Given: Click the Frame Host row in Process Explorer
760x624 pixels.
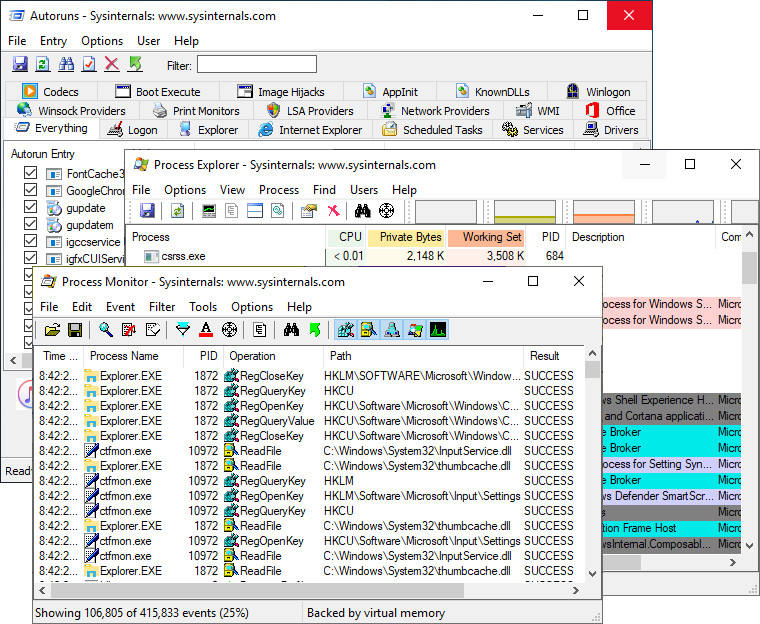Looking at the screenshot, I should [x=672, y=528].
